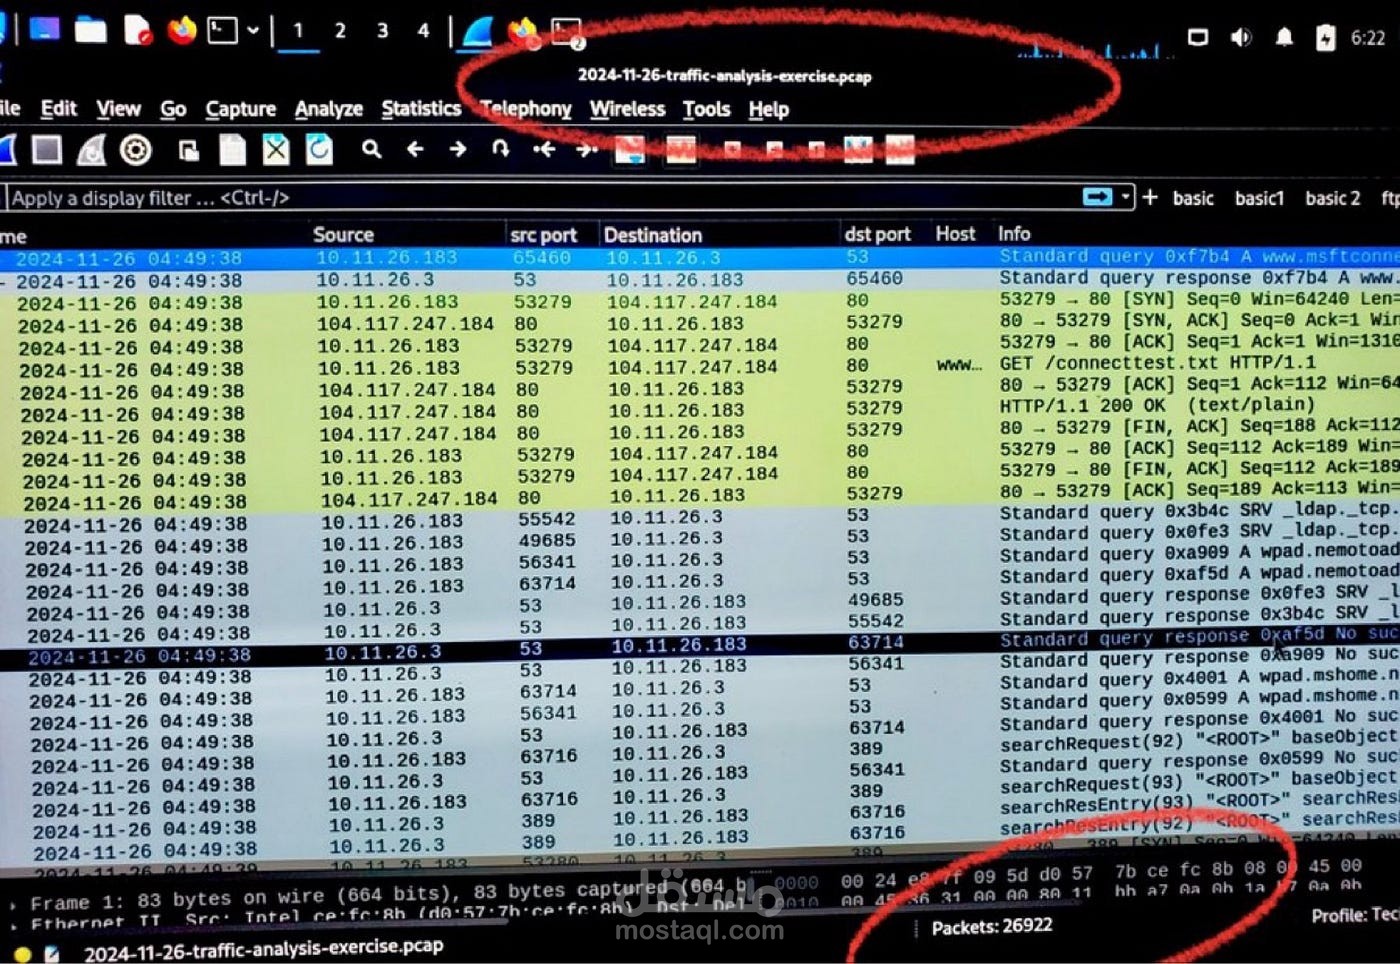Open capture options with the gear icon
This screenshot has width=1400, height=964.
click(x=133, y=150)
